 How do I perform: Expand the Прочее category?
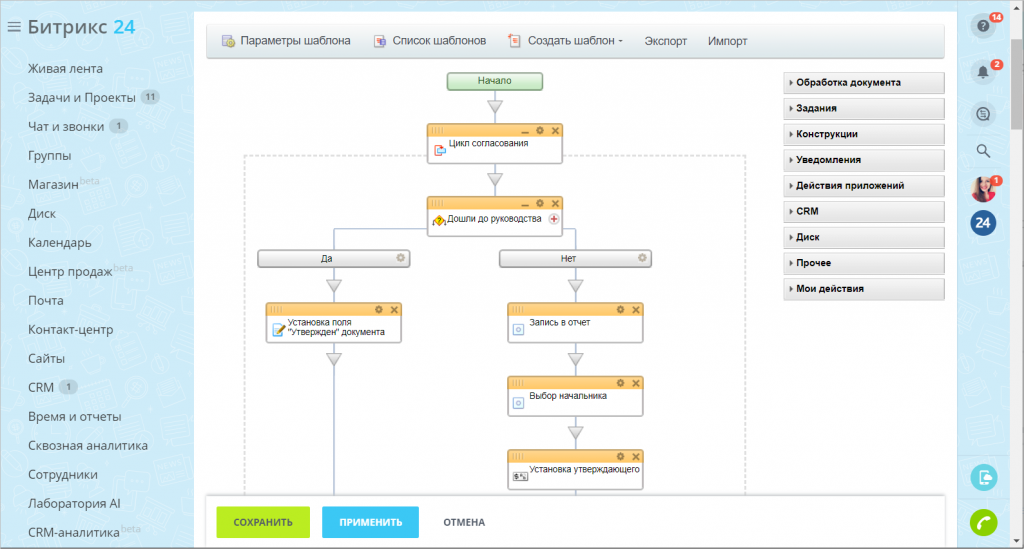863,263
